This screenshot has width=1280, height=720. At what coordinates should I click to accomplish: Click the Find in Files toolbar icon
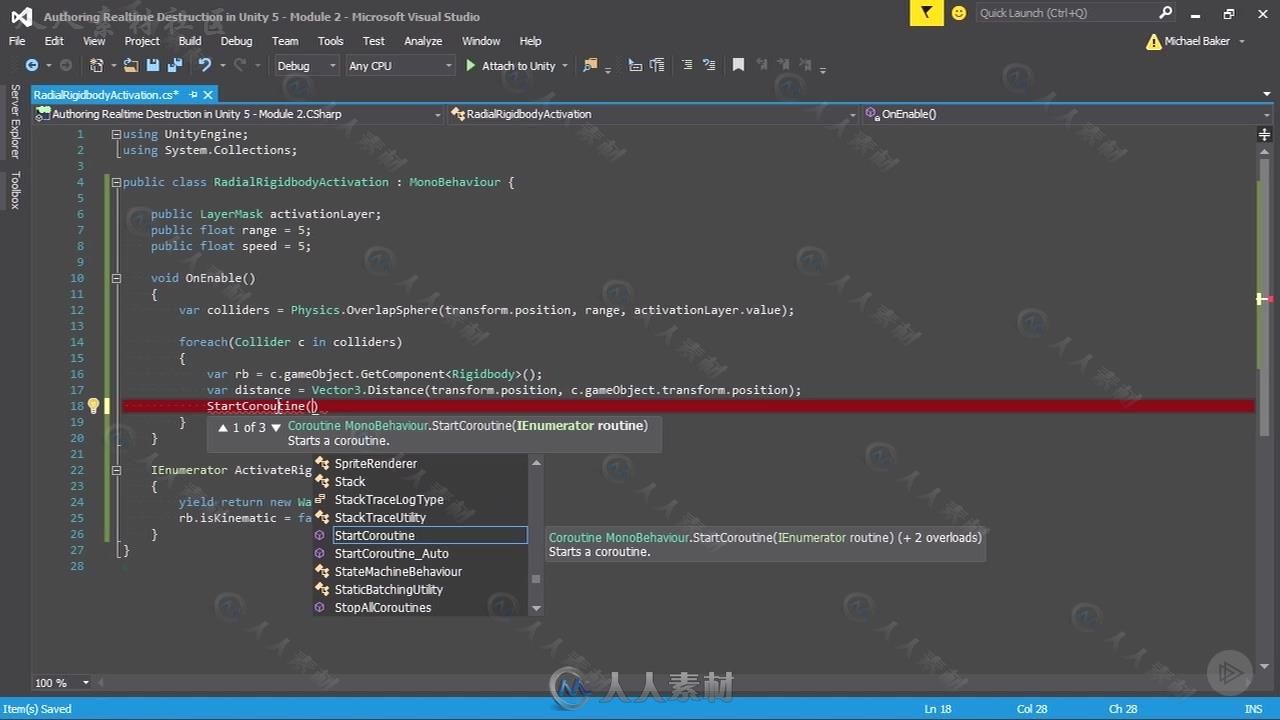590,65
